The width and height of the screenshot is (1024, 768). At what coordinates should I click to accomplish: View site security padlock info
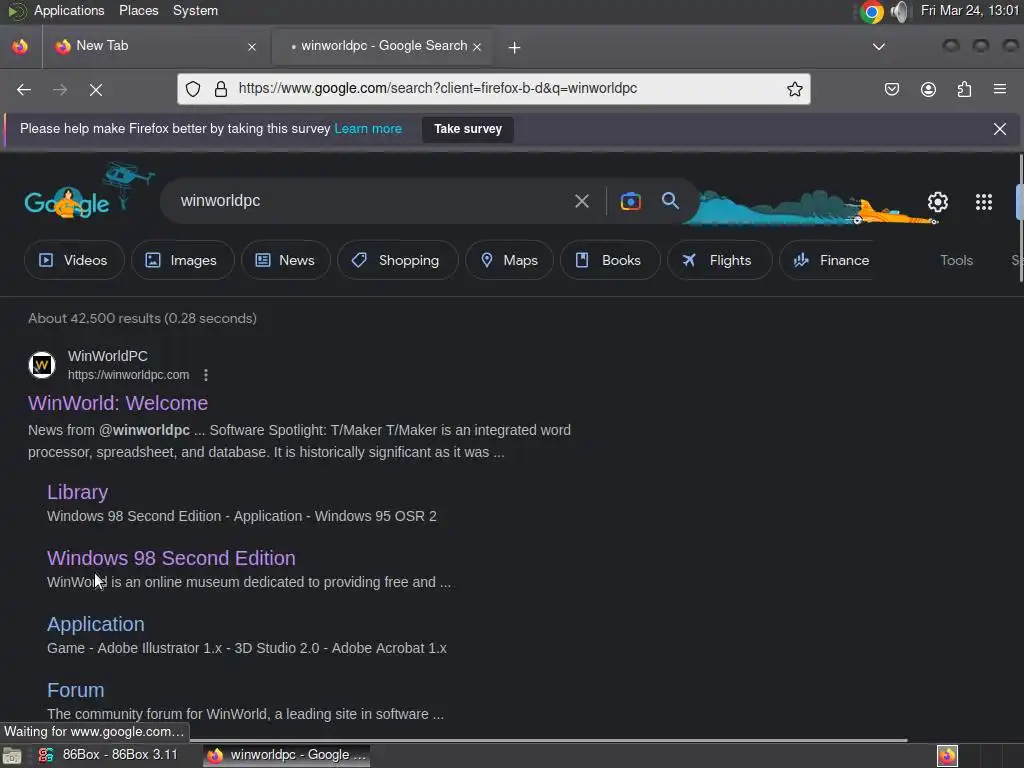click(x=221, y=89)
